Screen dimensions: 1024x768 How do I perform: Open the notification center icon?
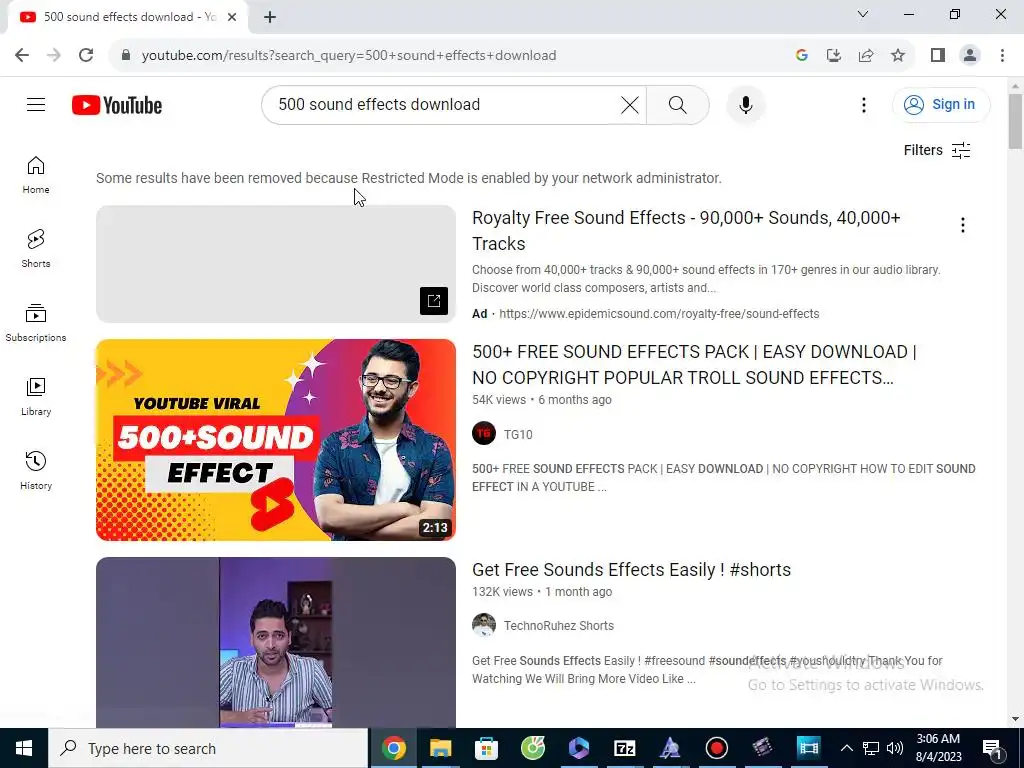993,748
